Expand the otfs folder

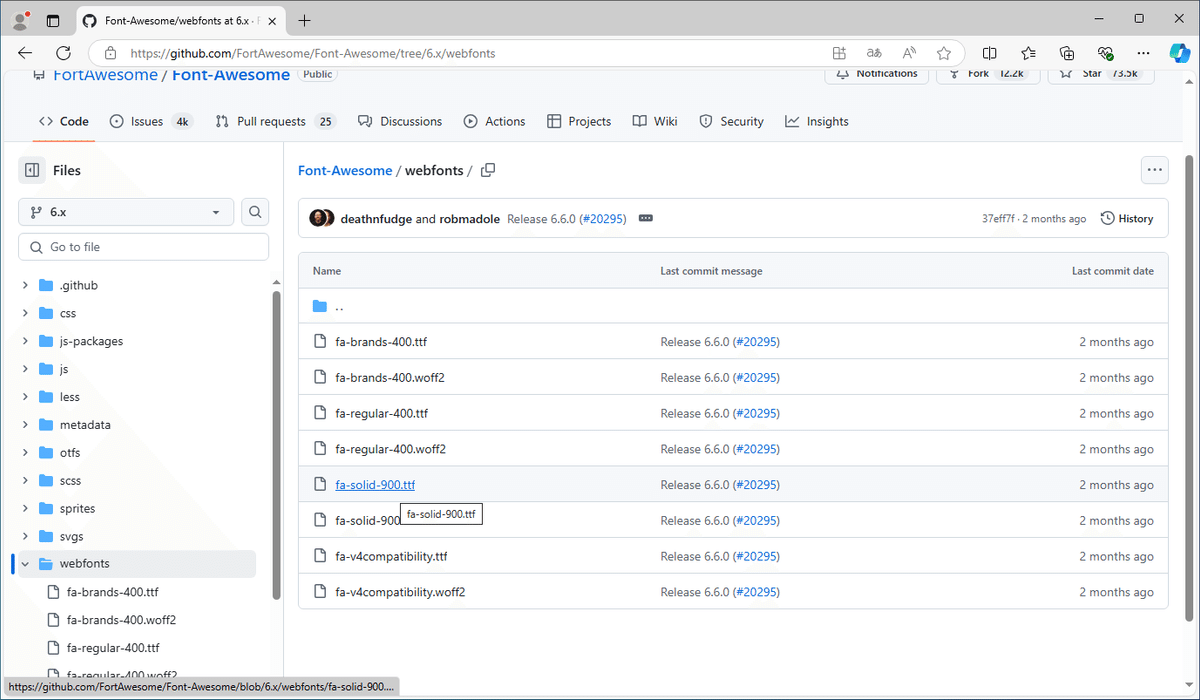[25, 453]
